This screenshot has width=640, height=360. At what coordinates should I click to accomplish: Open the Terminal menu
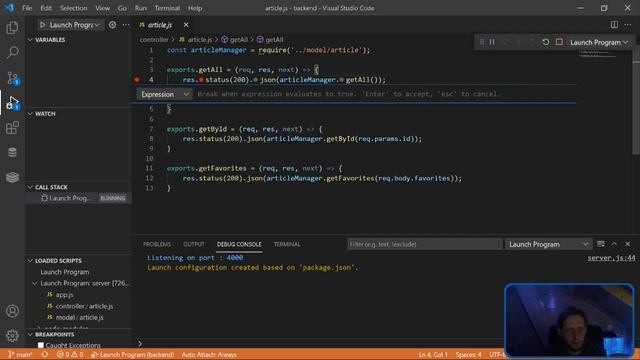(x=167, y=8)
